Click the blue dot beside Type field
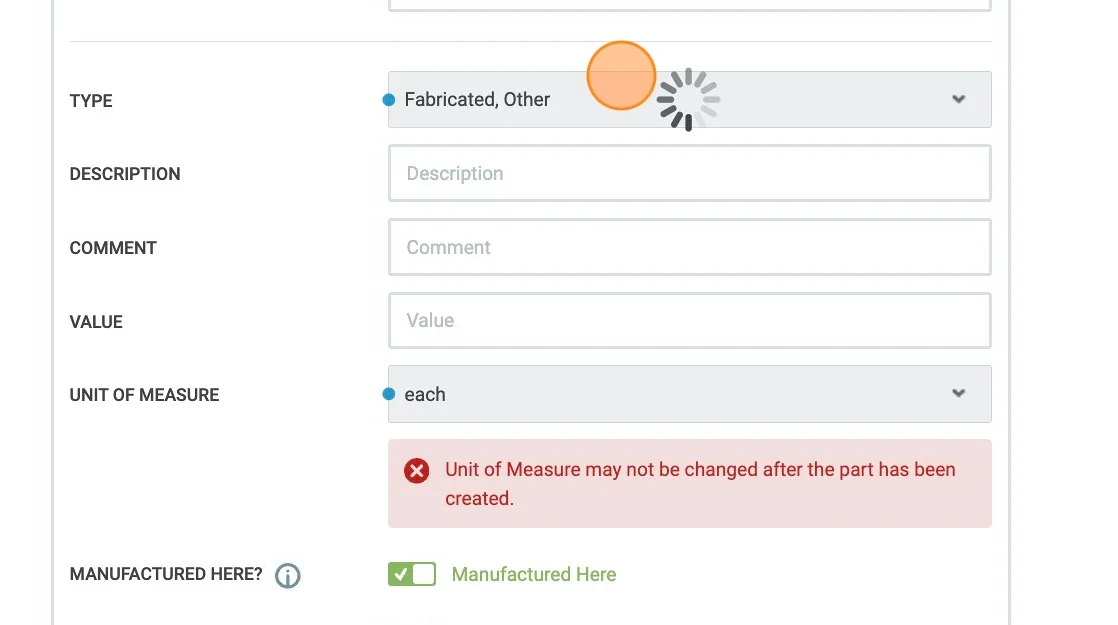 [389, 100]
